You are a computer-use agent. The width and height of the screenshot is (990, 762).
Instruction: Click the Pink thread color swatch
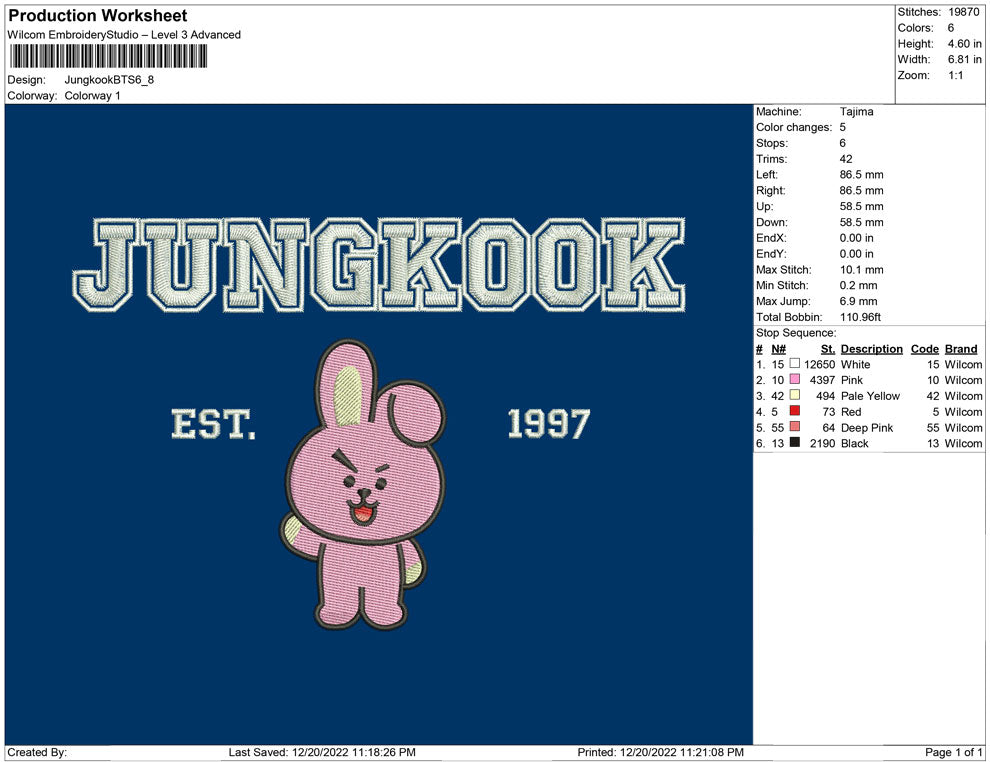(x=795, y=379)
